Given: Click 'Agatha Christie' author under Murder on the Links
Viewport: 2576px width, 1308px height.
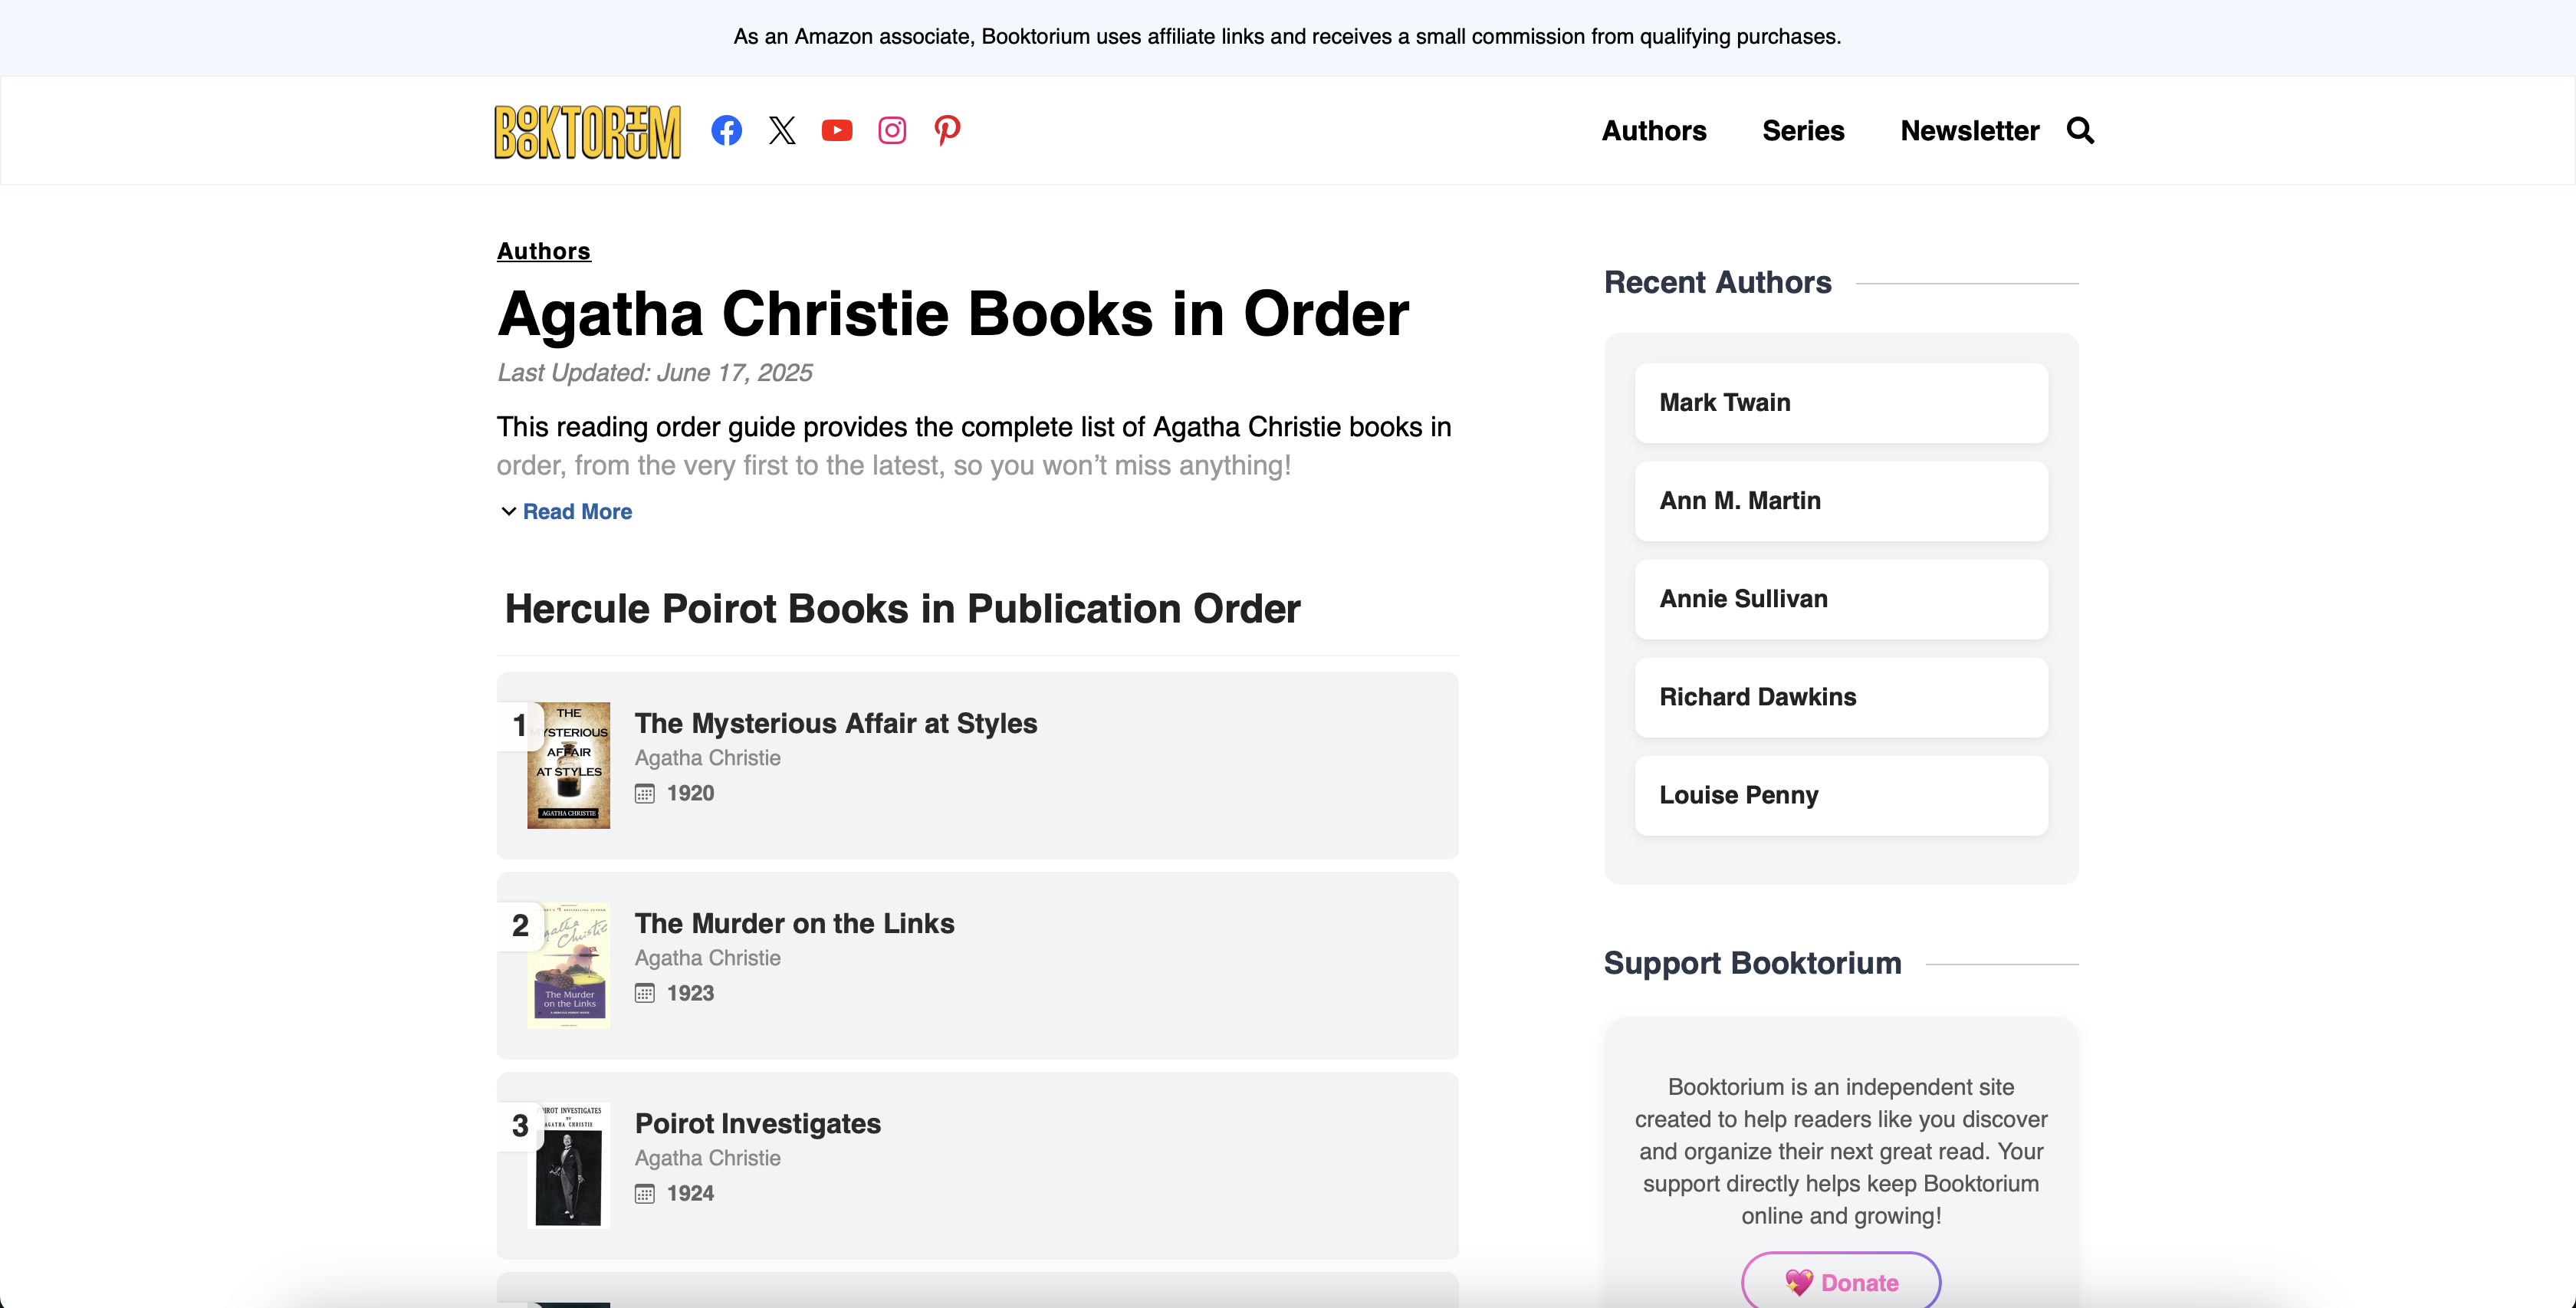Looking at the screenshot, I should (x=707, y=958).
